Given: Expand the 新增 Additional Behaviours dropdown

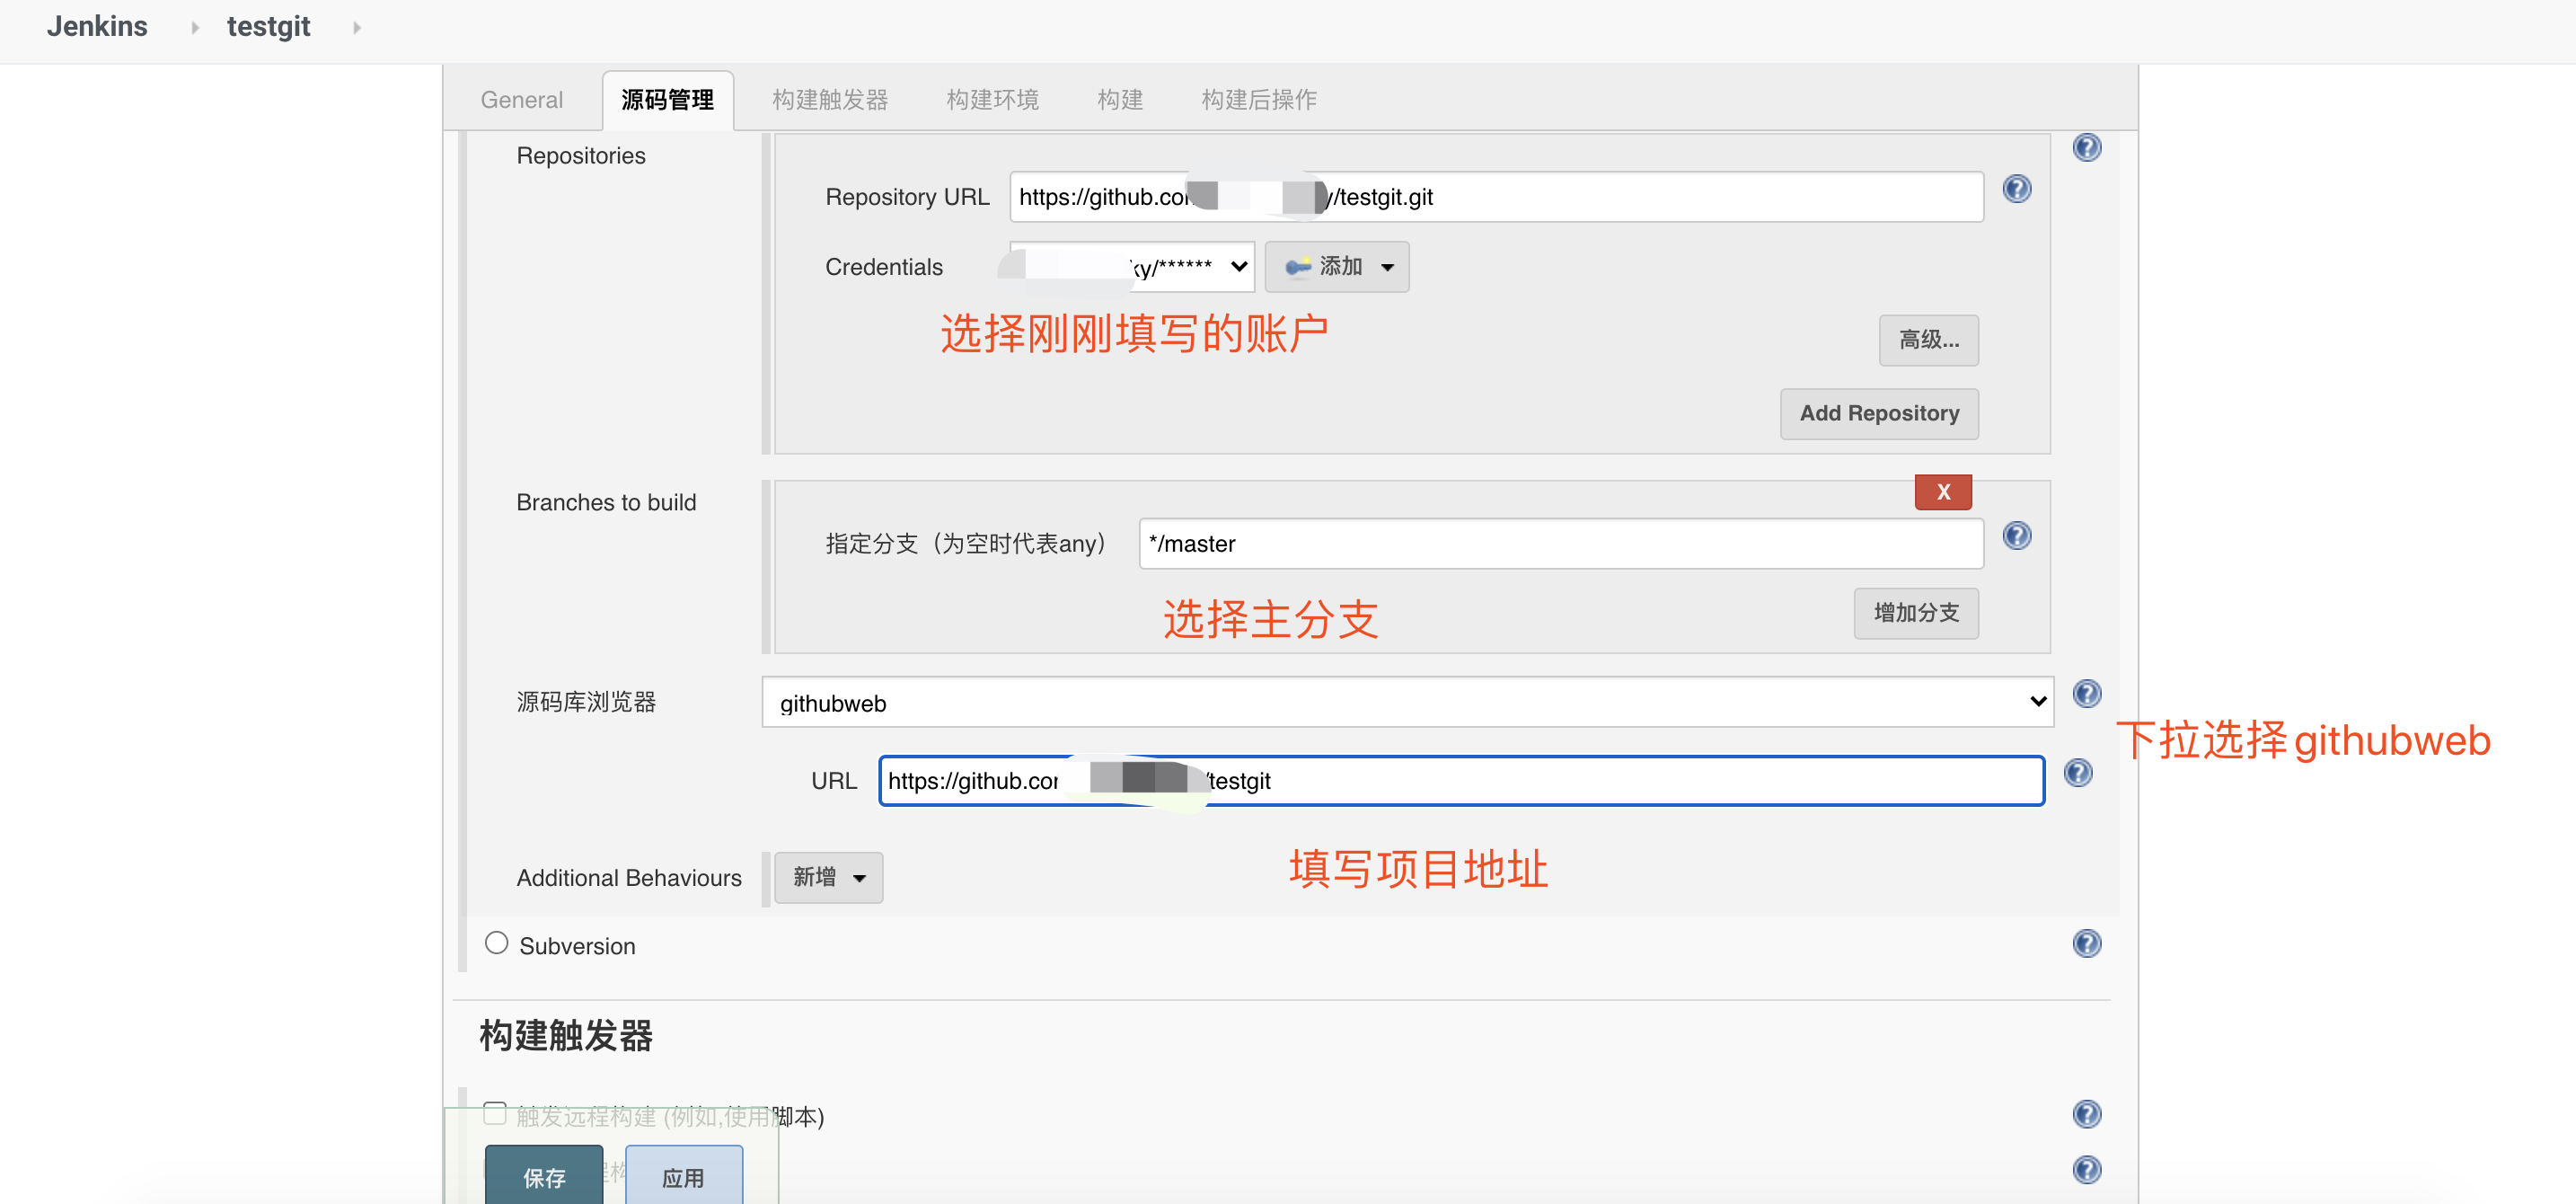Looking at the screenshot, I should coord(827,878).
